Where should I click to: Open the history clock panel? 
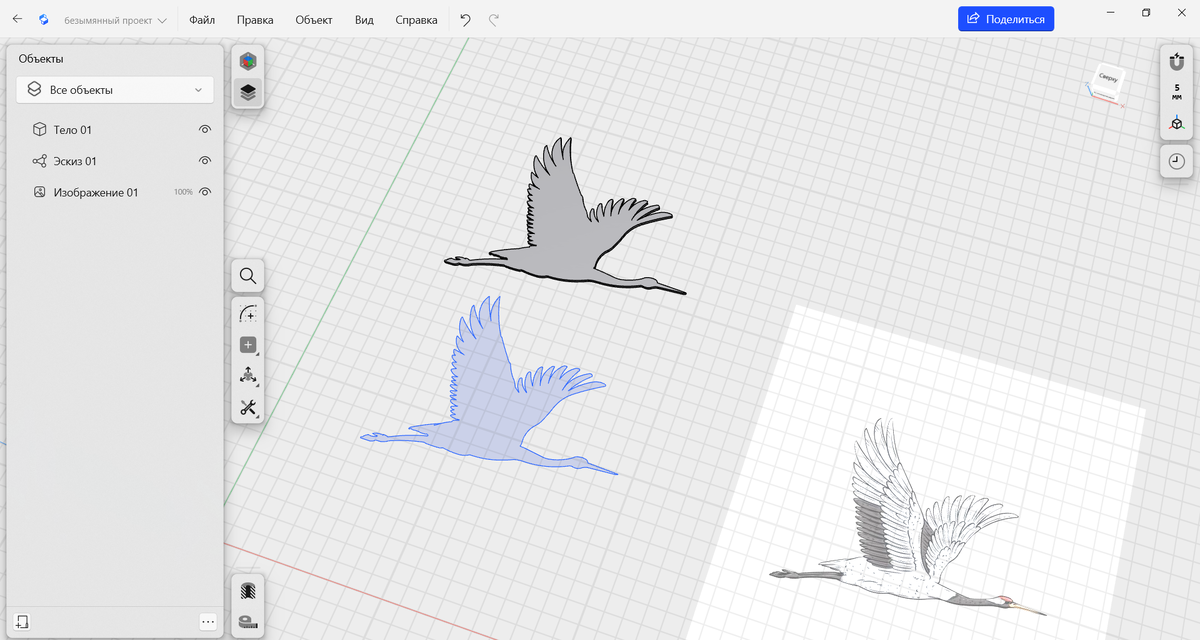tap(1177, 161)
